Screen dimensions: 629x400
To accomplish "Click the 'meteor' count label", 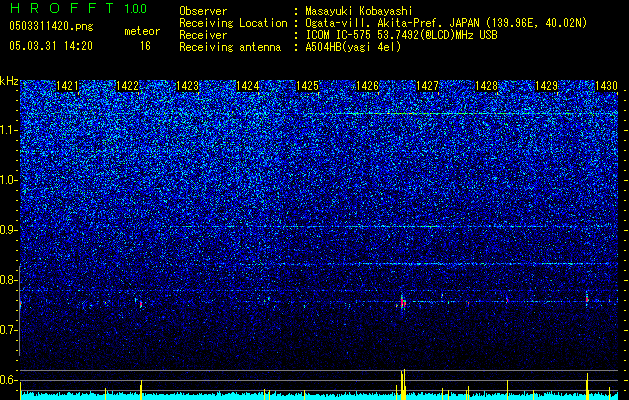I will (x=142, y=31).
